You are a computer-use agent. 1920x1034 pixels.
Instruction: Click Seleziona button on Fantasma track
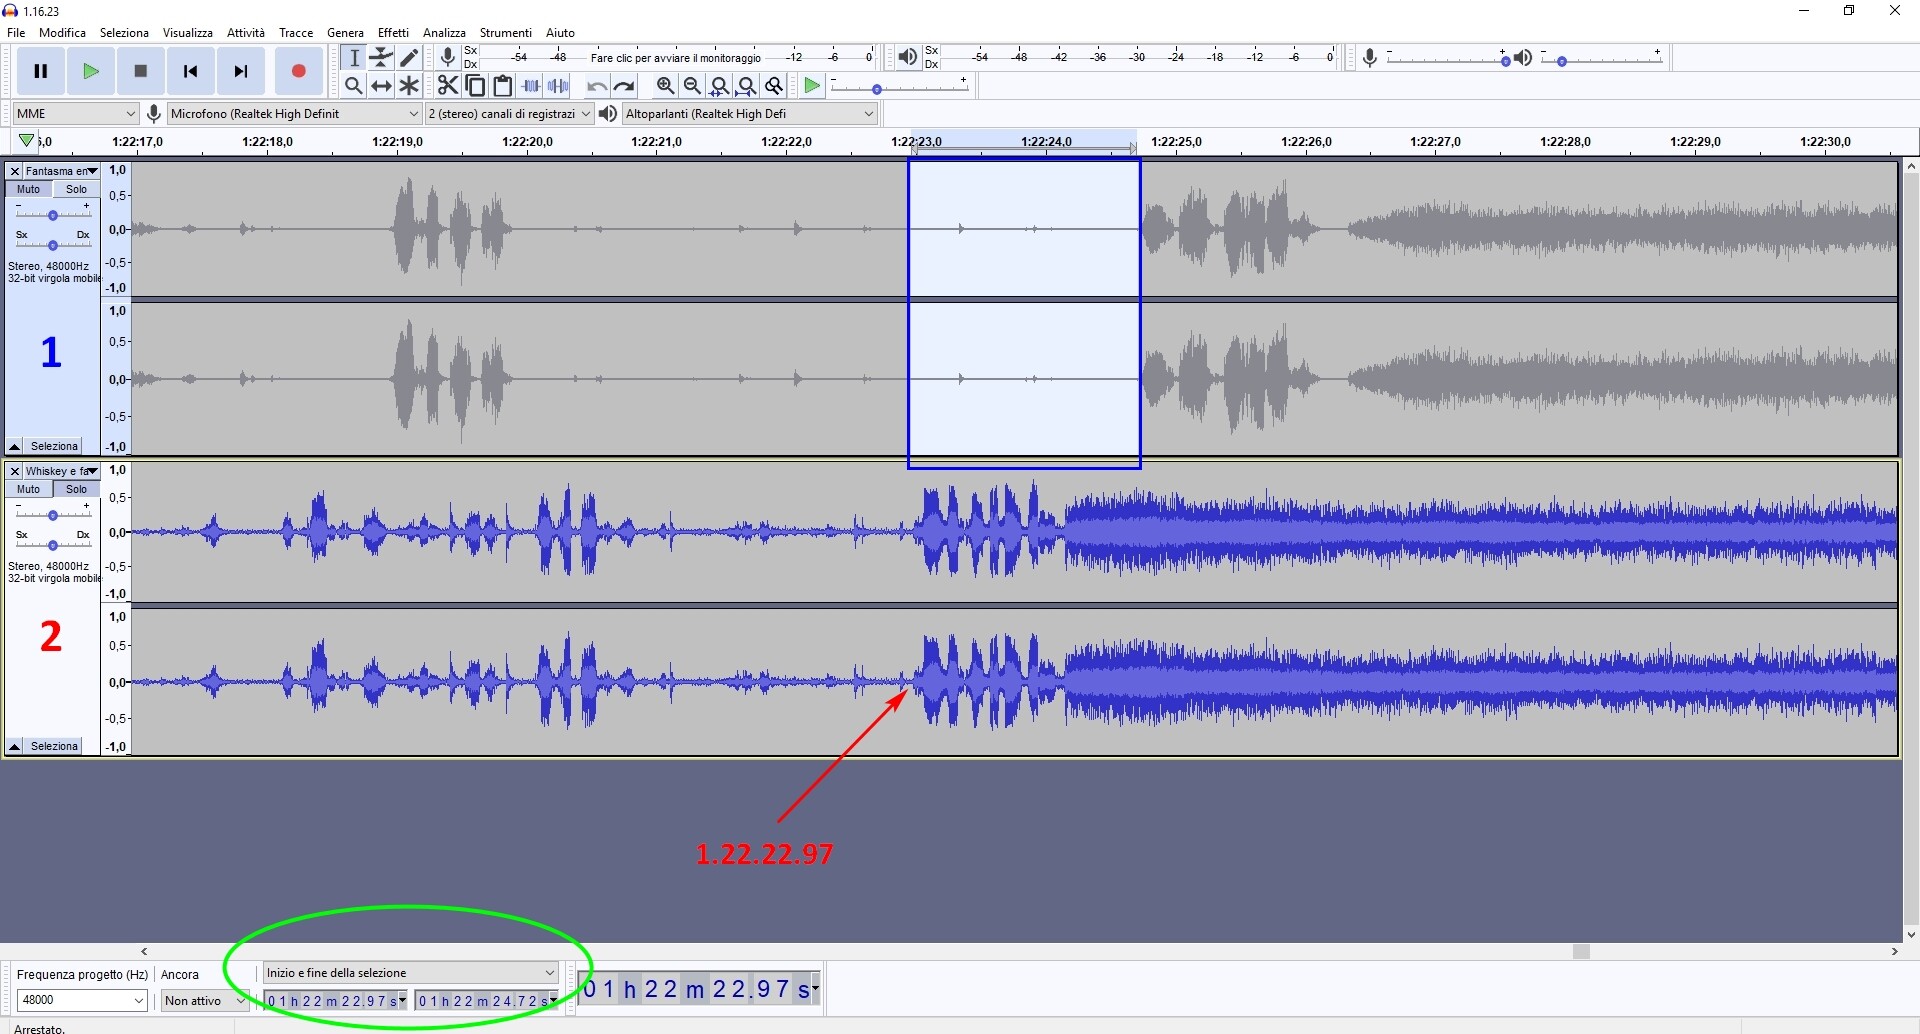(x=54, y=446)
